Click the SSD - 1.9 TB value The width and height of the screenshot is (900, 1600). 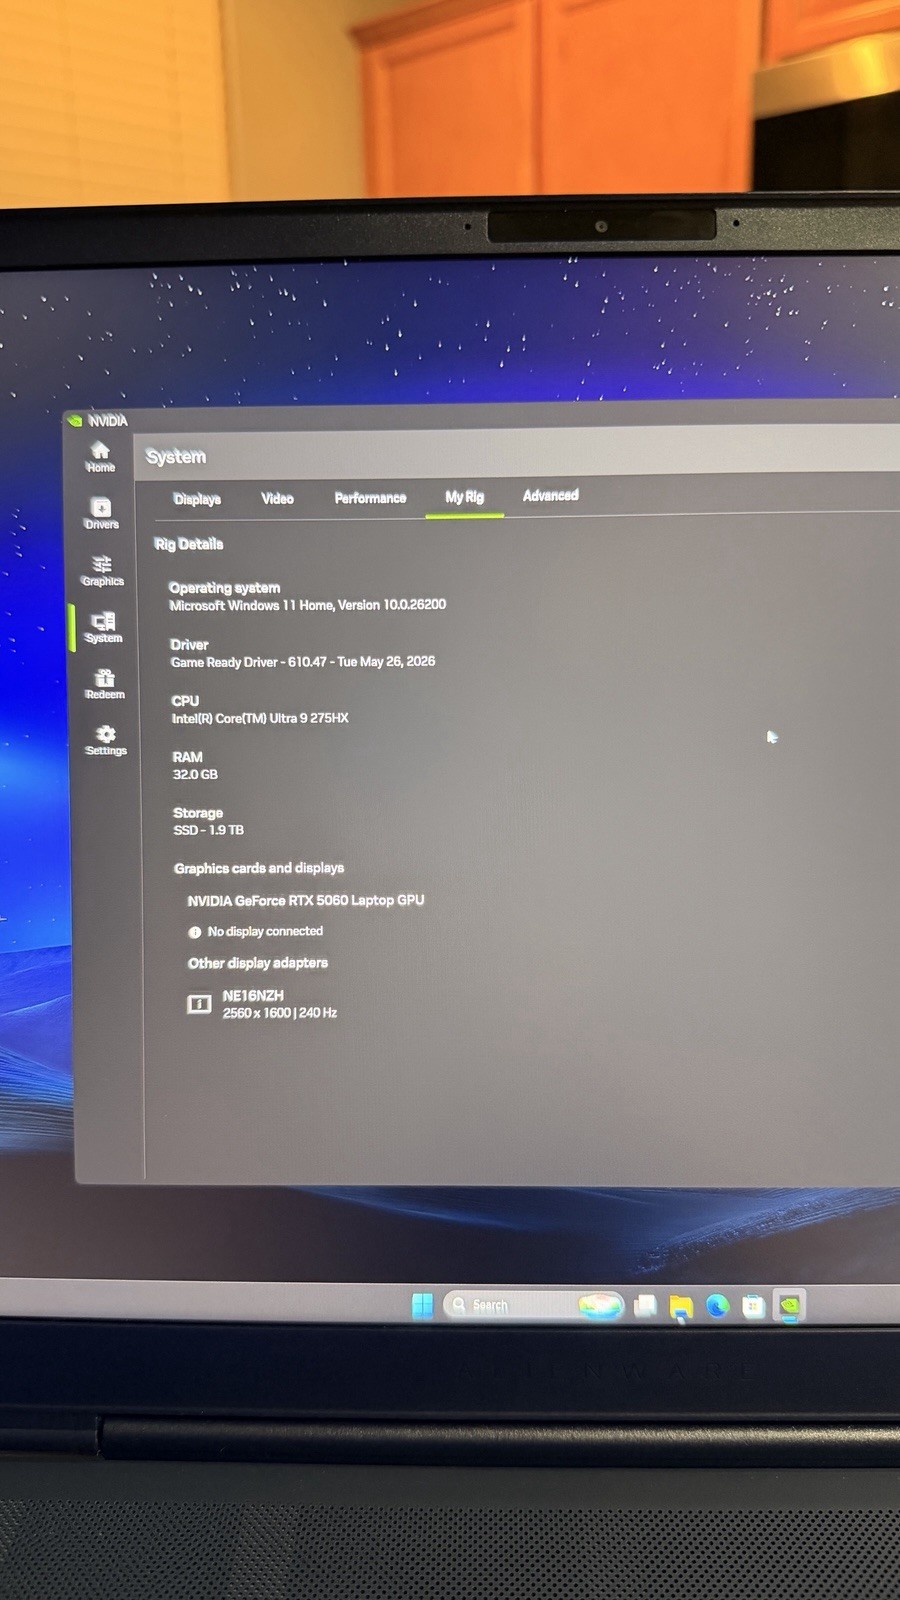point(208,830)
